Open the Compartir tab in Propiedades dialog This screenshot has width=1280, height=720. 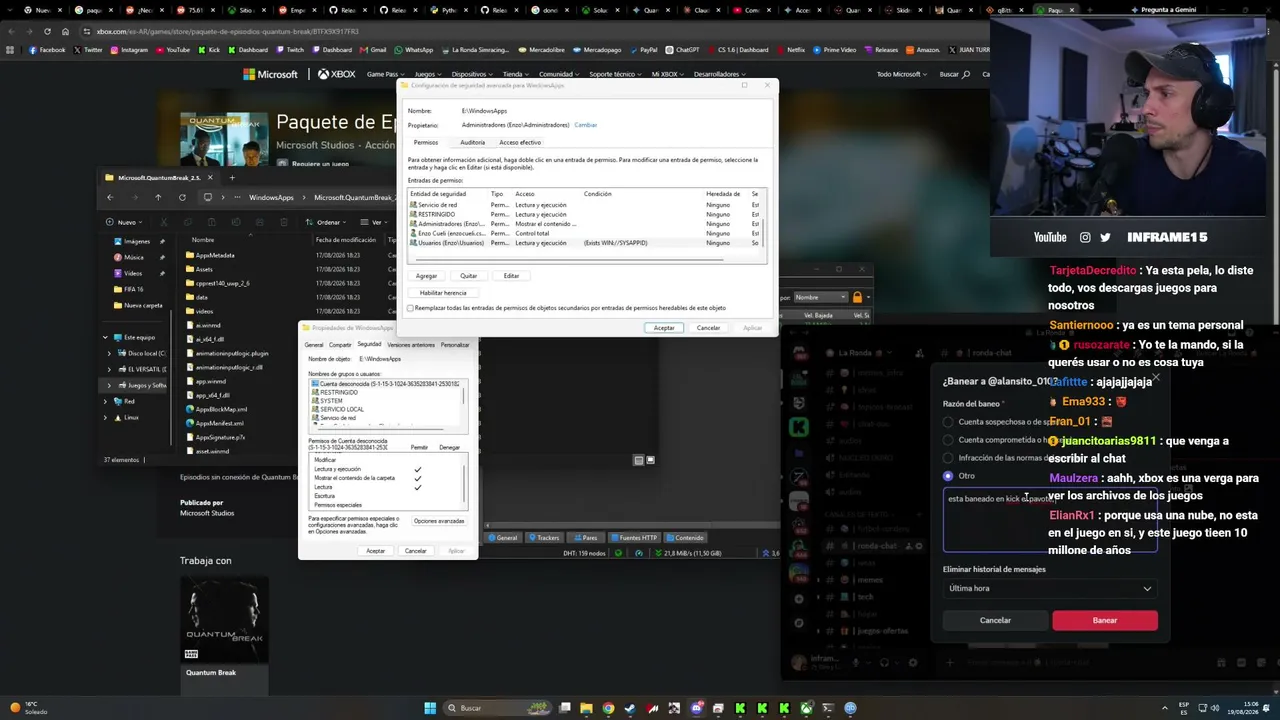coord(340,345)
